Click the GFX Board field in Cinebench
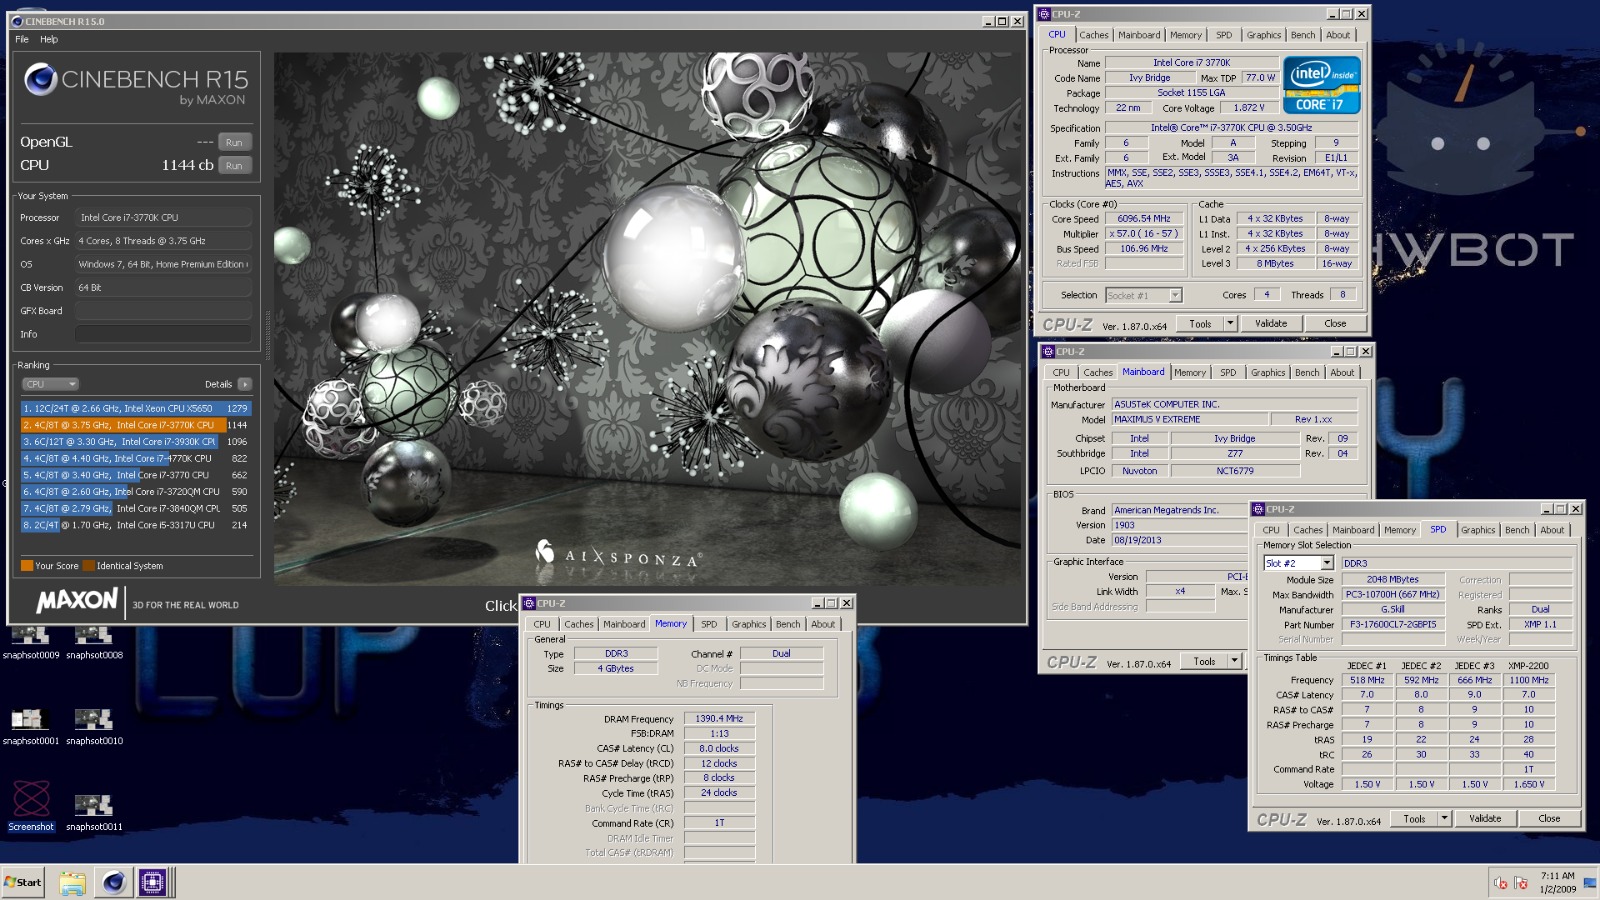Screen dimensions: 1600x900 coord(164,311)
